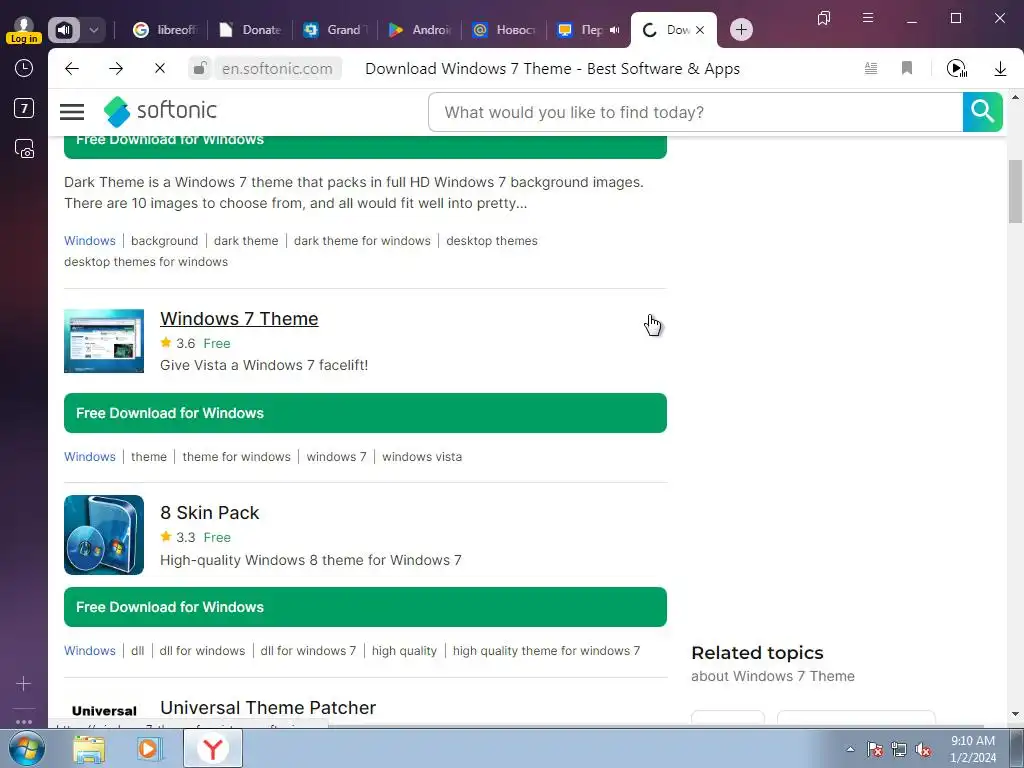Image resolution: width=1024 pixels, height=768 pixels.
Task: Open the tabs collections icon in title bar
Action: click(824, 18)
